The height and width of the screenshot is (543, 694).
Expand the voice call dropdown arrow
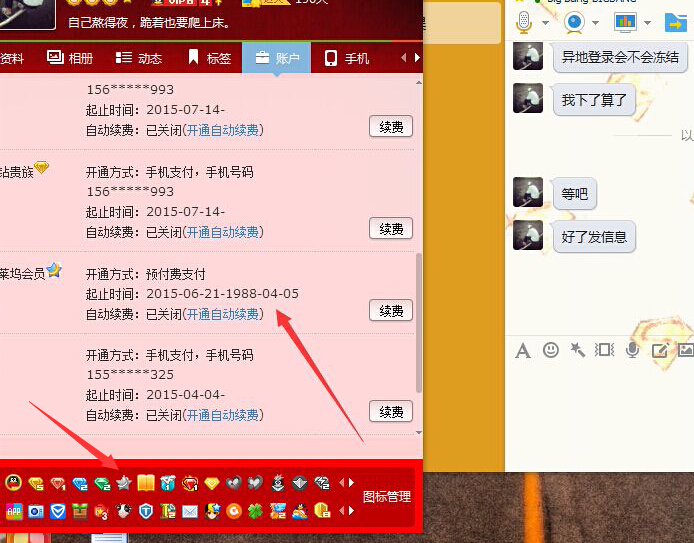pos(545,23)
